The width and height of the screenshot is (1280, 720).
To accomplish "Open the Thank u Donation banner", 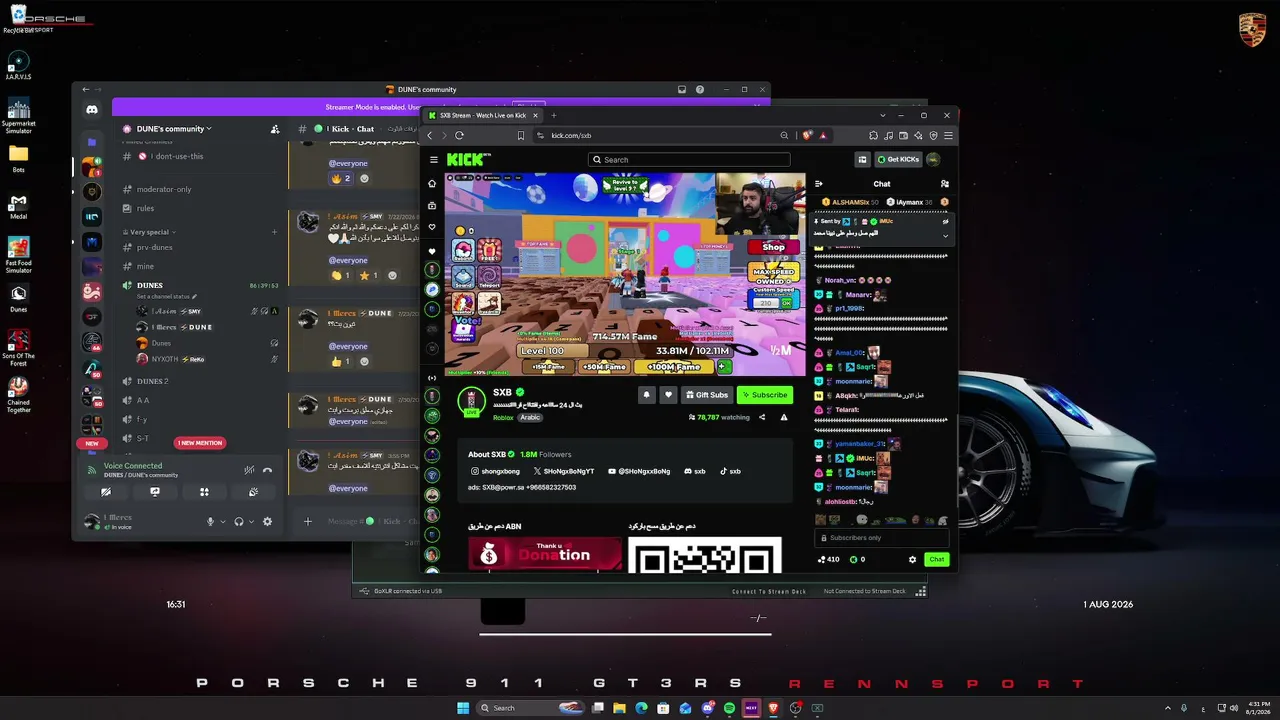I will click(x=545, y=554).
